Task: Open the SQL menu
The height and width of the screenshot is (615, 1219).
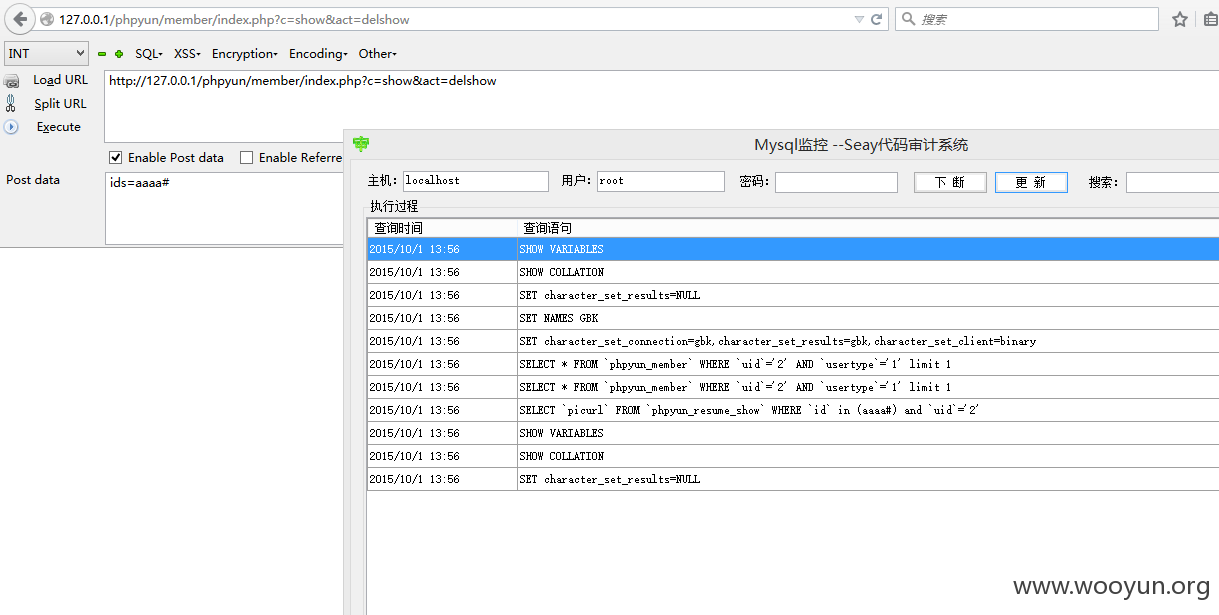Action: [149, 54]
